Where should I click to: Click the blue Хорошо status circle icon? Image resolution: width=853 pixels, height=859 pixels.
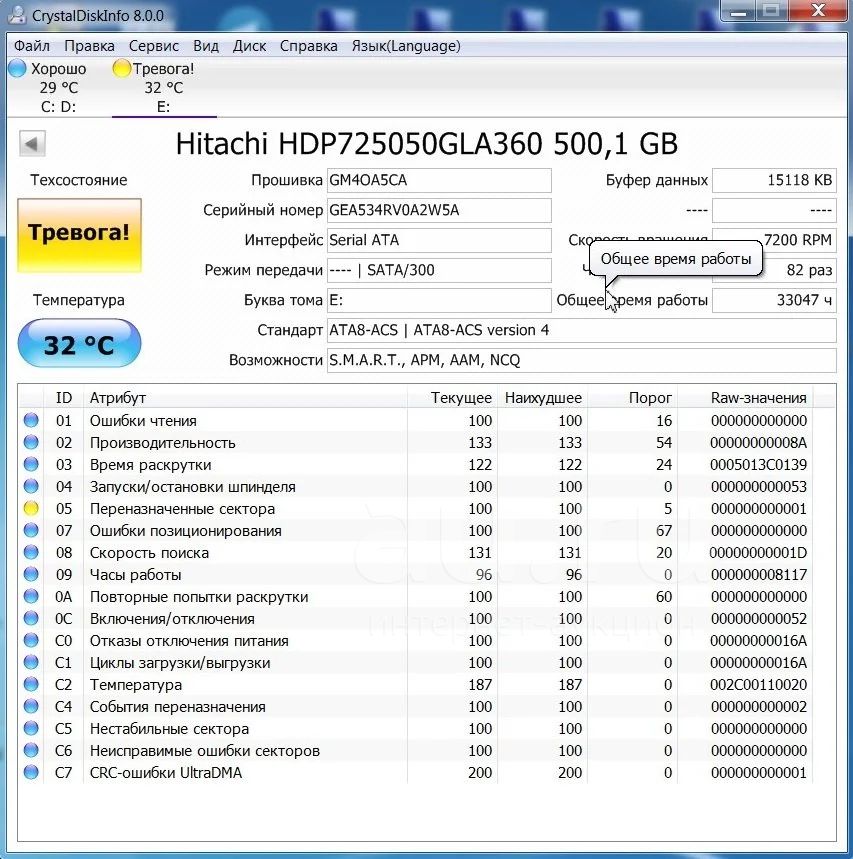tap(17, 68)
